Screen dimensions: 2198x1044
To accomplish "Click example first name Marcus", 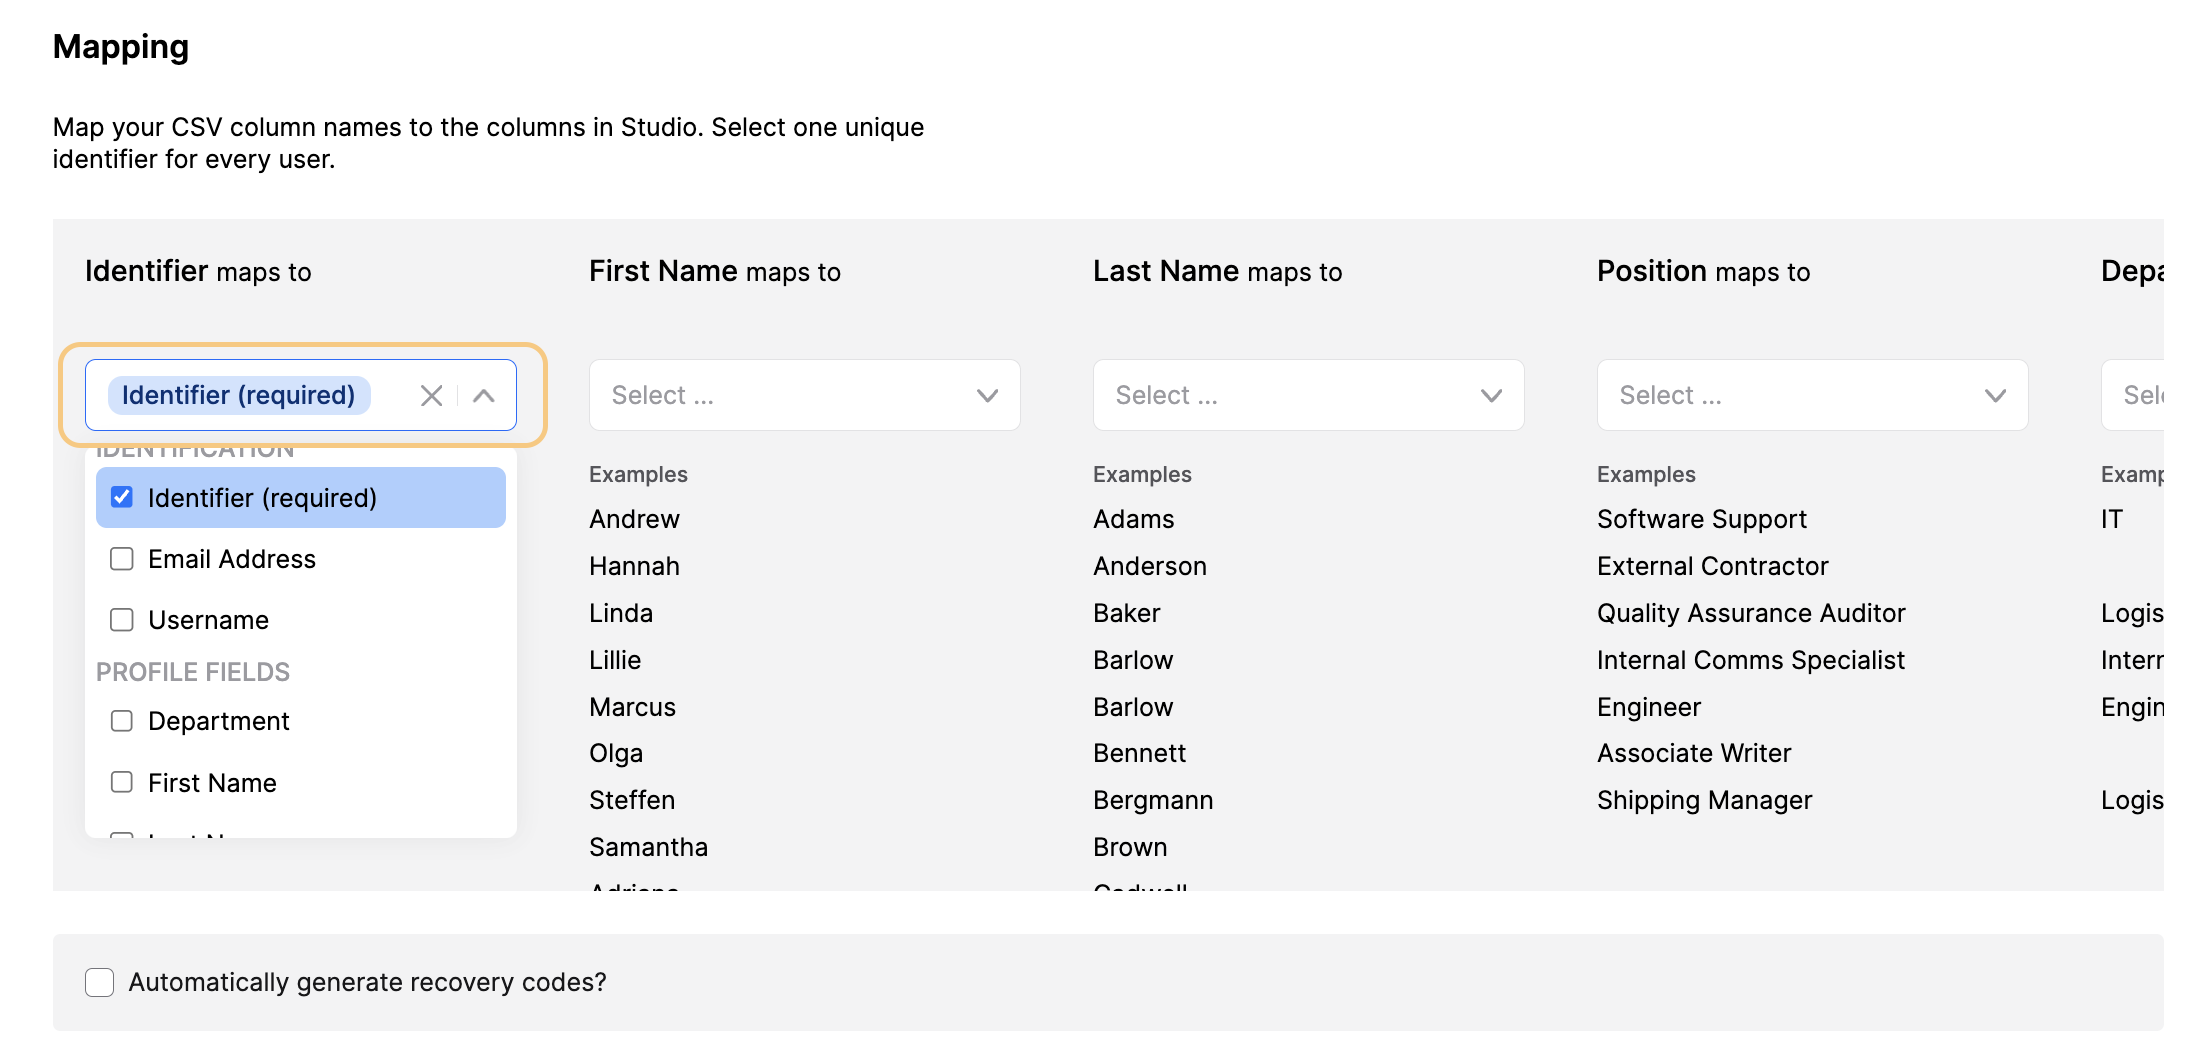I will [633, 707].
